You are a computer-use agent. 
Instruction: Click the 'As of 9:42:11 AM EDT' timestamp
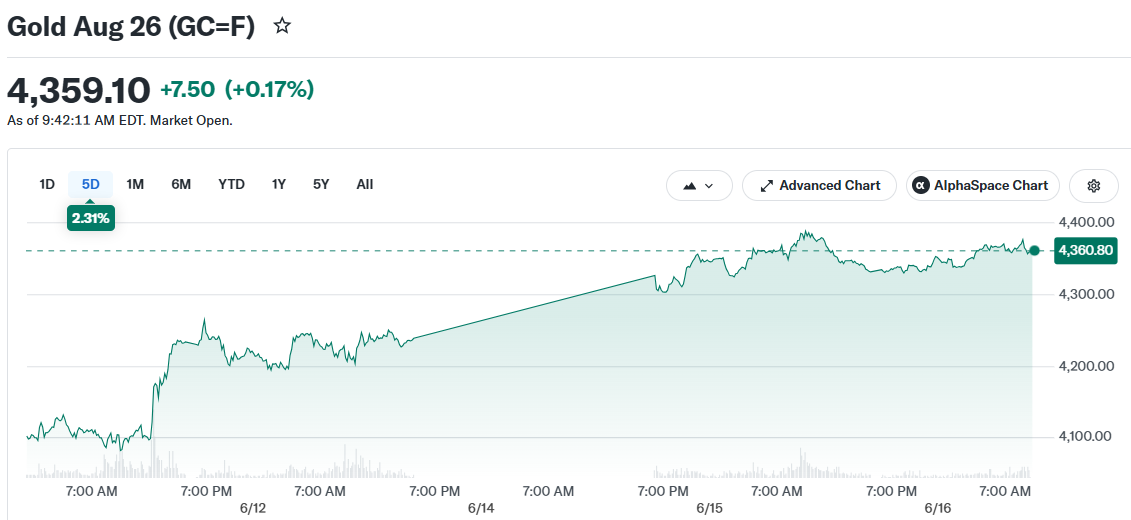[77, 120]
